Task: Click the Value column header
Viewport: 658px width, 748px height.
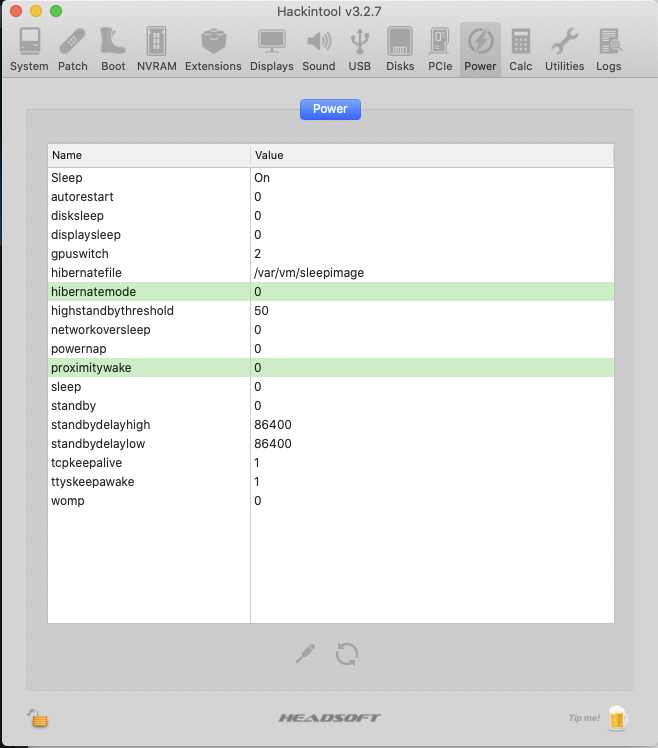Action: (x=432, y=156)
